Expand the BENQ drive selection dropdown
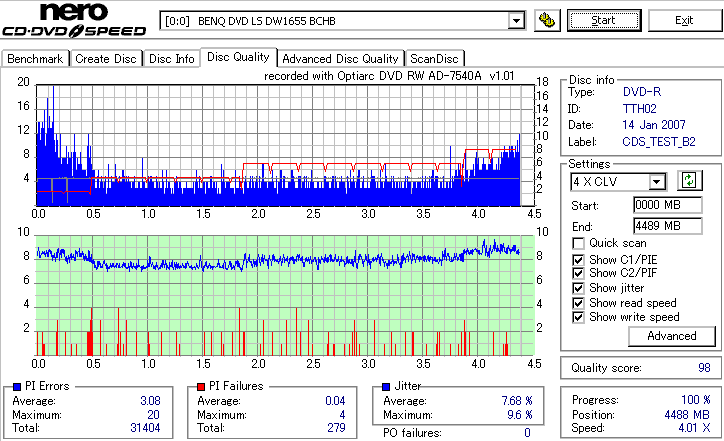The width and height of the screenshot is (724, 441). click(516, 21)
